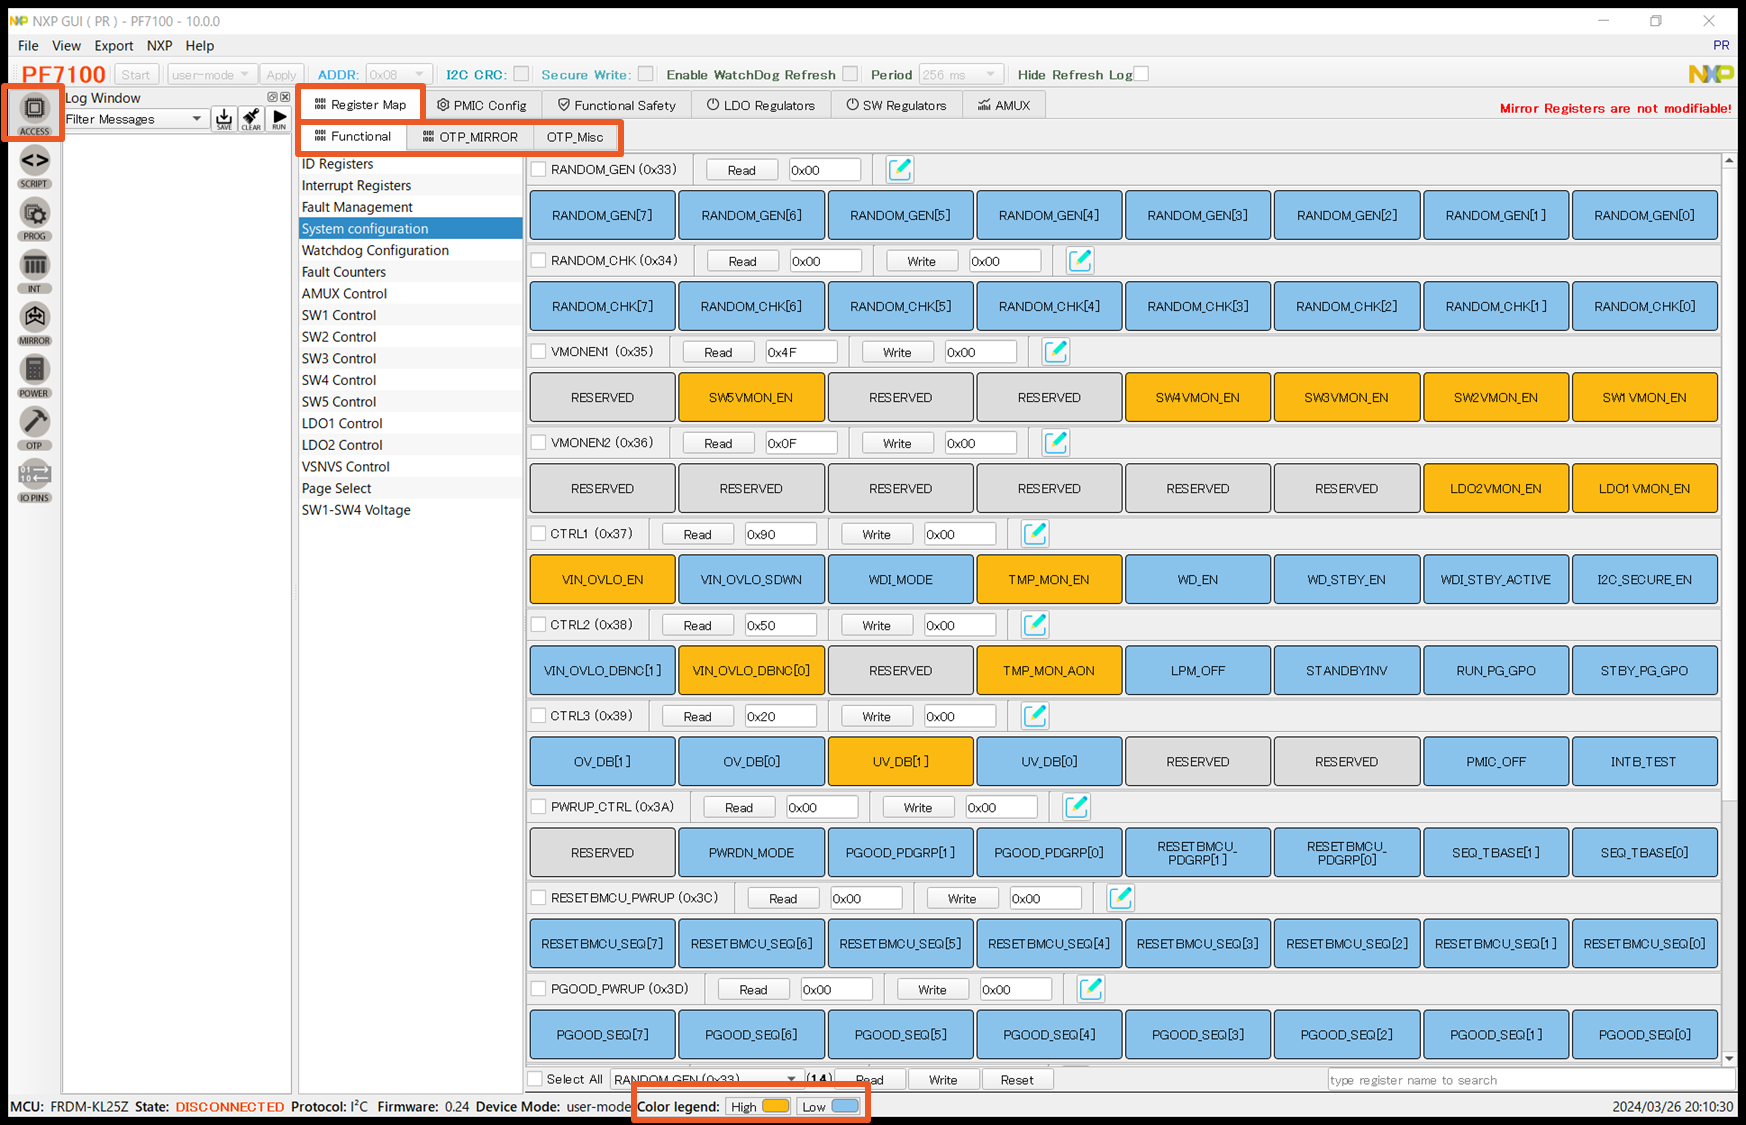Click the OTP hammer icon

pos(34,425)
